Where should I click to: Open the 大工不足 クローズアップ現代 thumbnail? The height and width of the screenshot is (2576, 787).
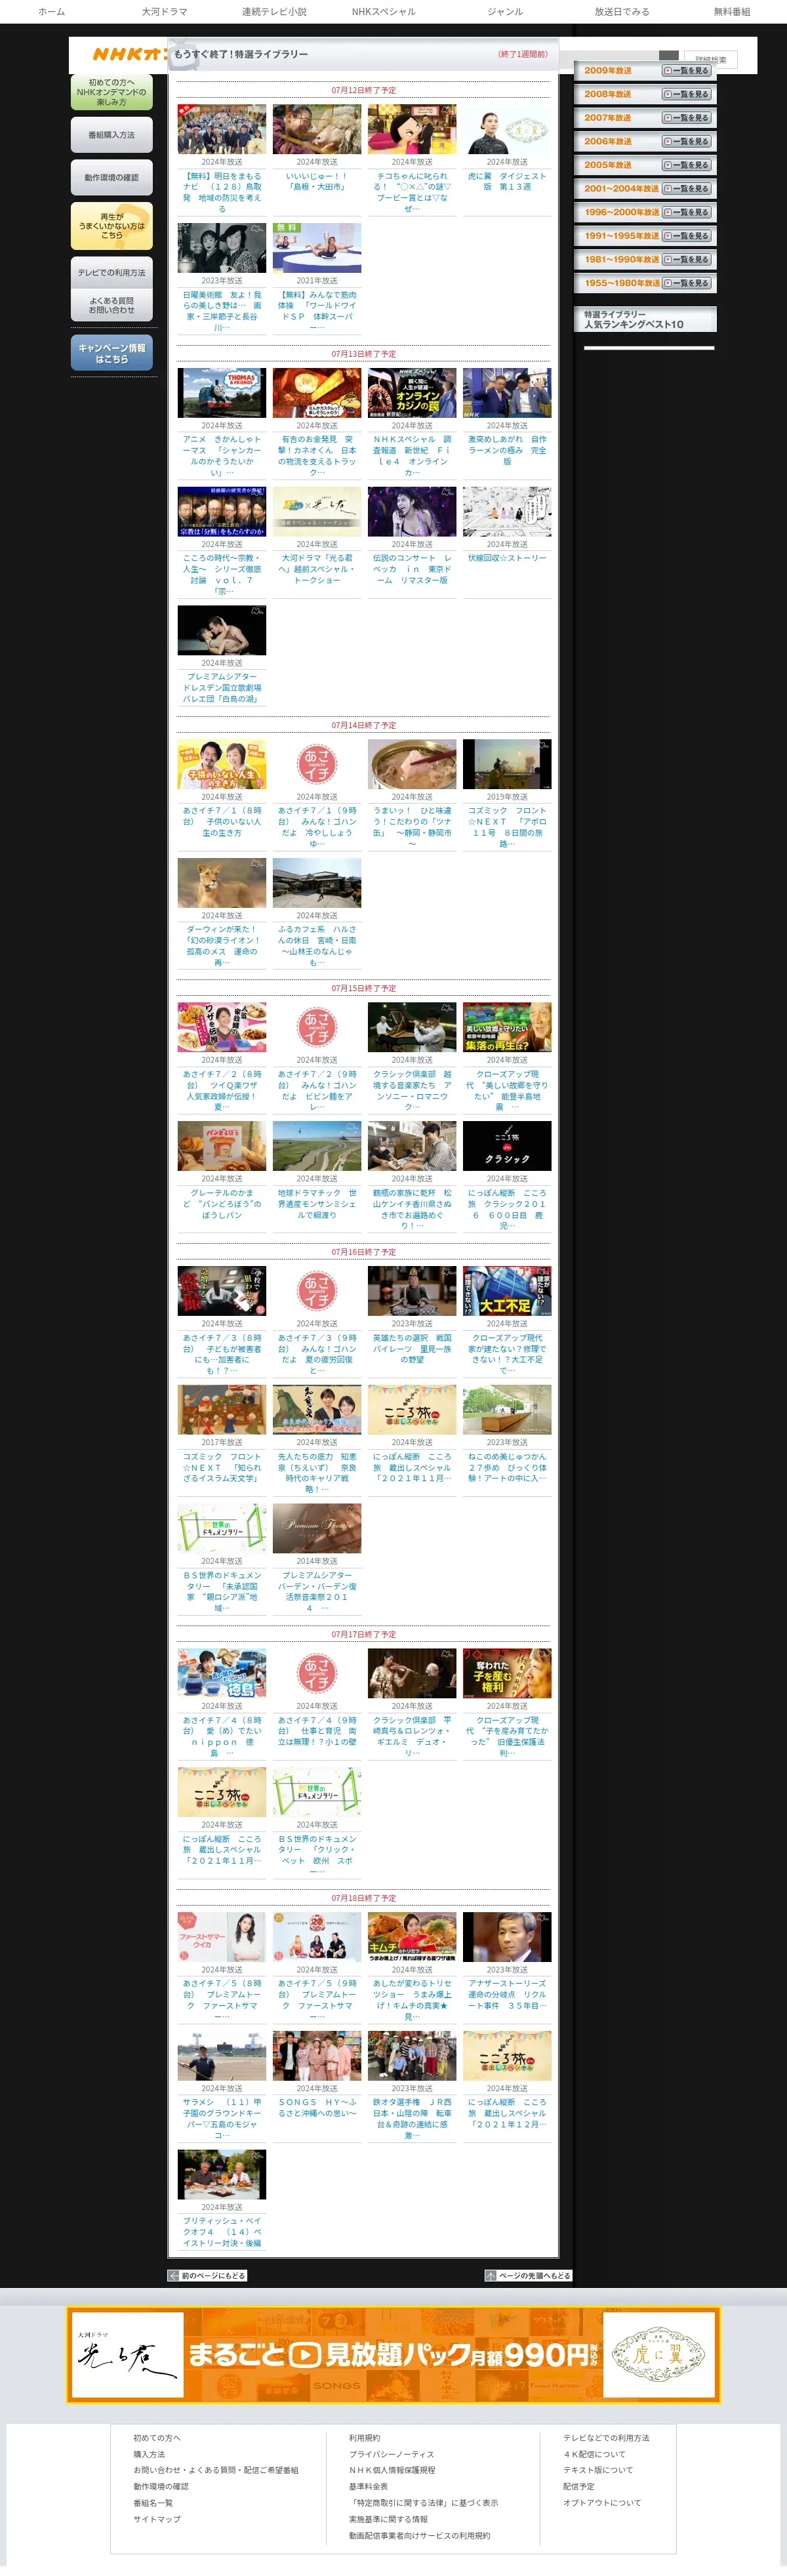[x=507, y=1291]
